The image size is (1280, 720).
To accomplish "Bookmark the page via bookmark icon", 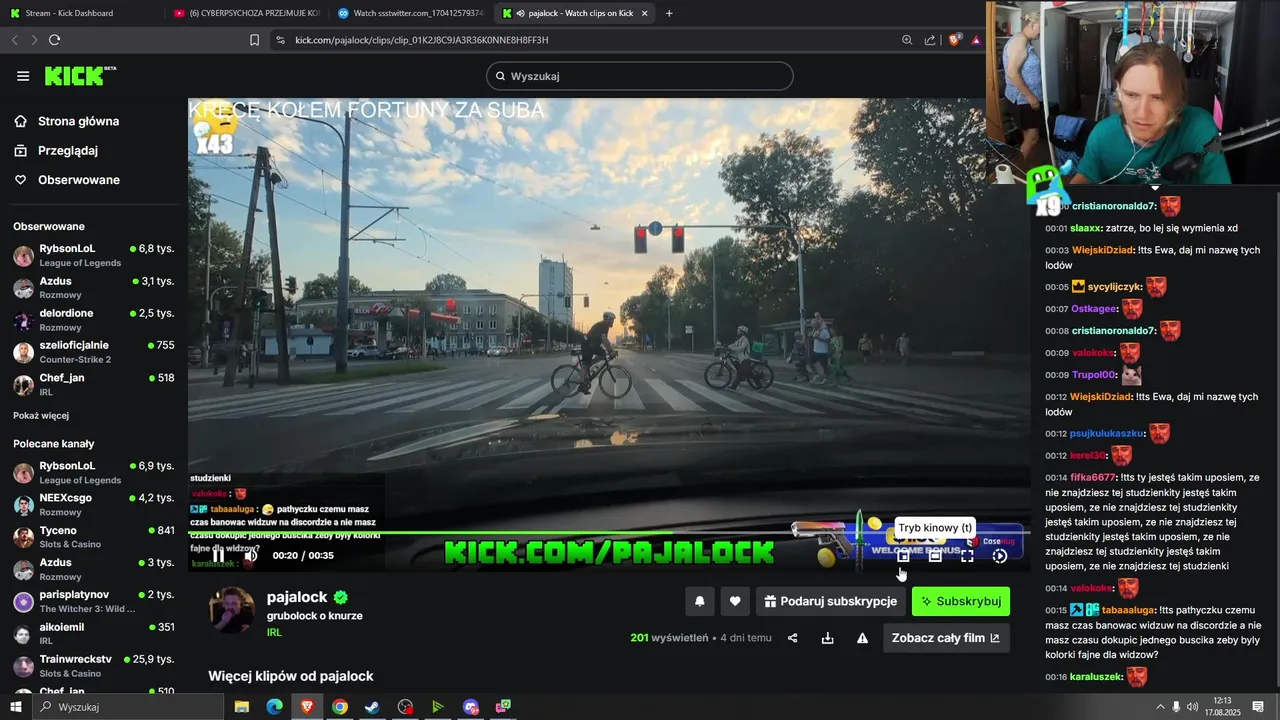I will pyautogui.click(x=254, y=40).
